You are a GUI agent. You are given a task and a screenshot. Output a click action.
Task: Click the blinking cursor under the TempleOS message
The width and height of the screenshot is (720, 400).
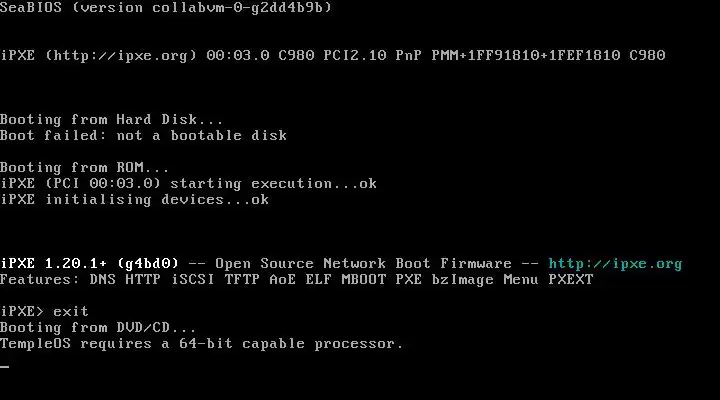click(x=5, y=366)
